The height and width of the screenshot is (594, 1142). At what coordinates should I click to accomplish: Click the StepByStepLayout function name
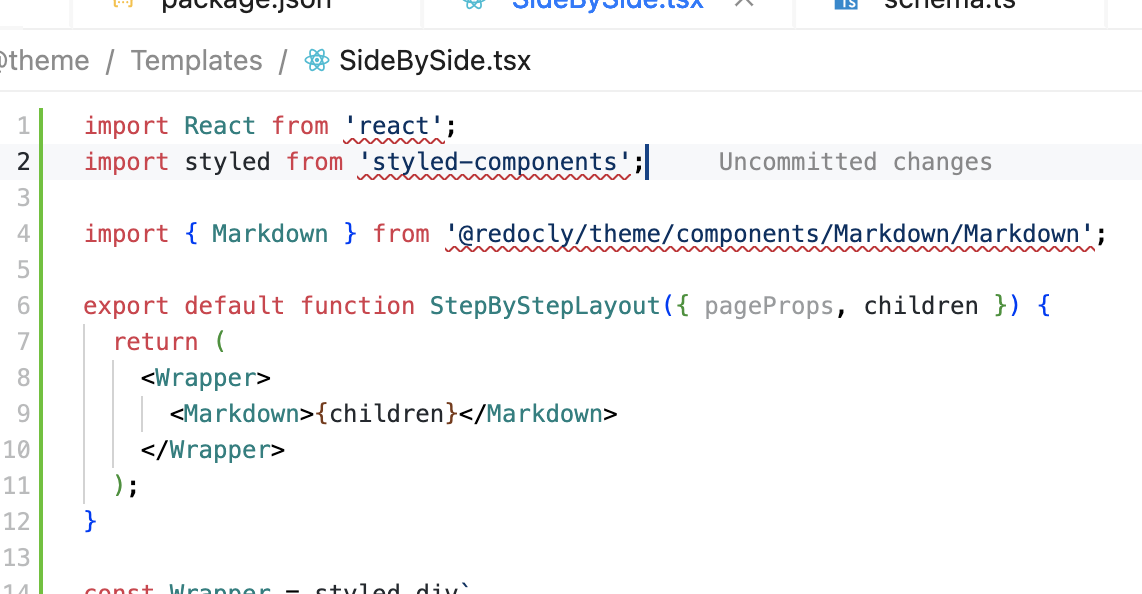[544, 306]
